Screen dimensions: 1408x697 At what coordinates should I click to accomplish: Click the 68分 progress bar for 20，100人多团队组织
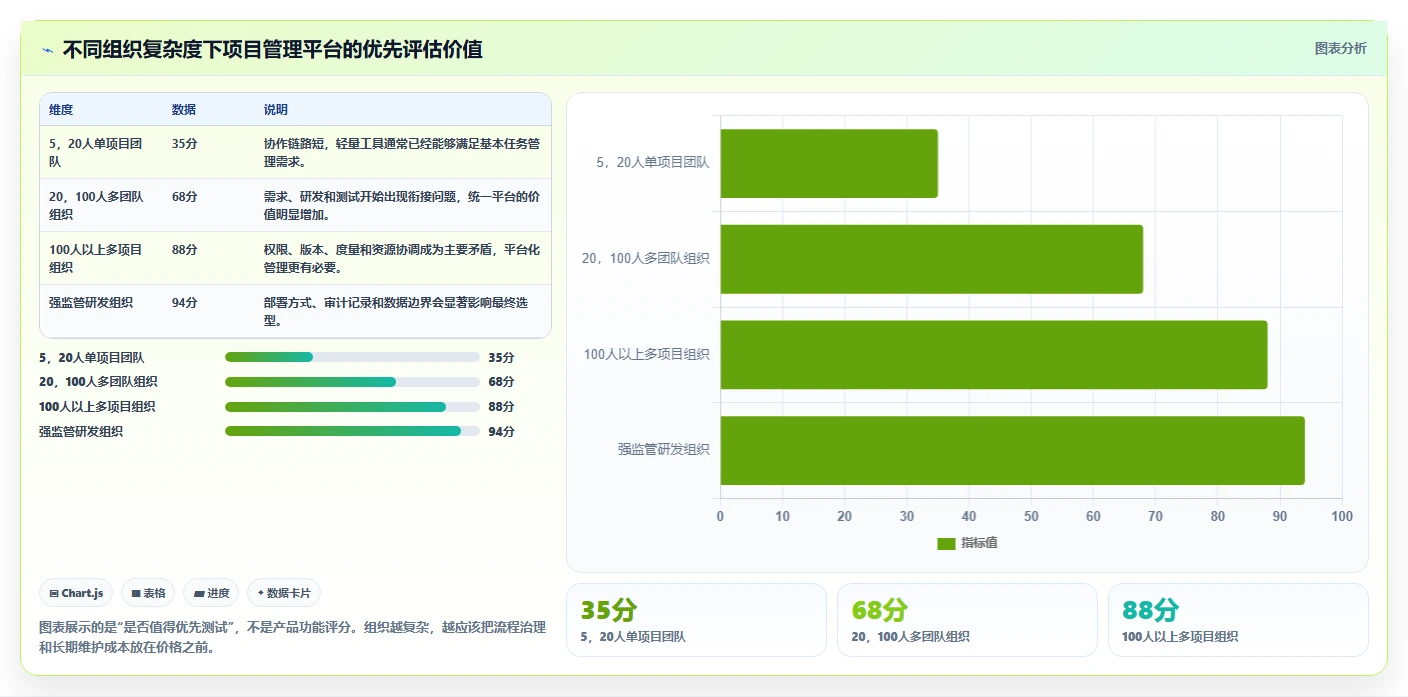[x=352, y=382]
